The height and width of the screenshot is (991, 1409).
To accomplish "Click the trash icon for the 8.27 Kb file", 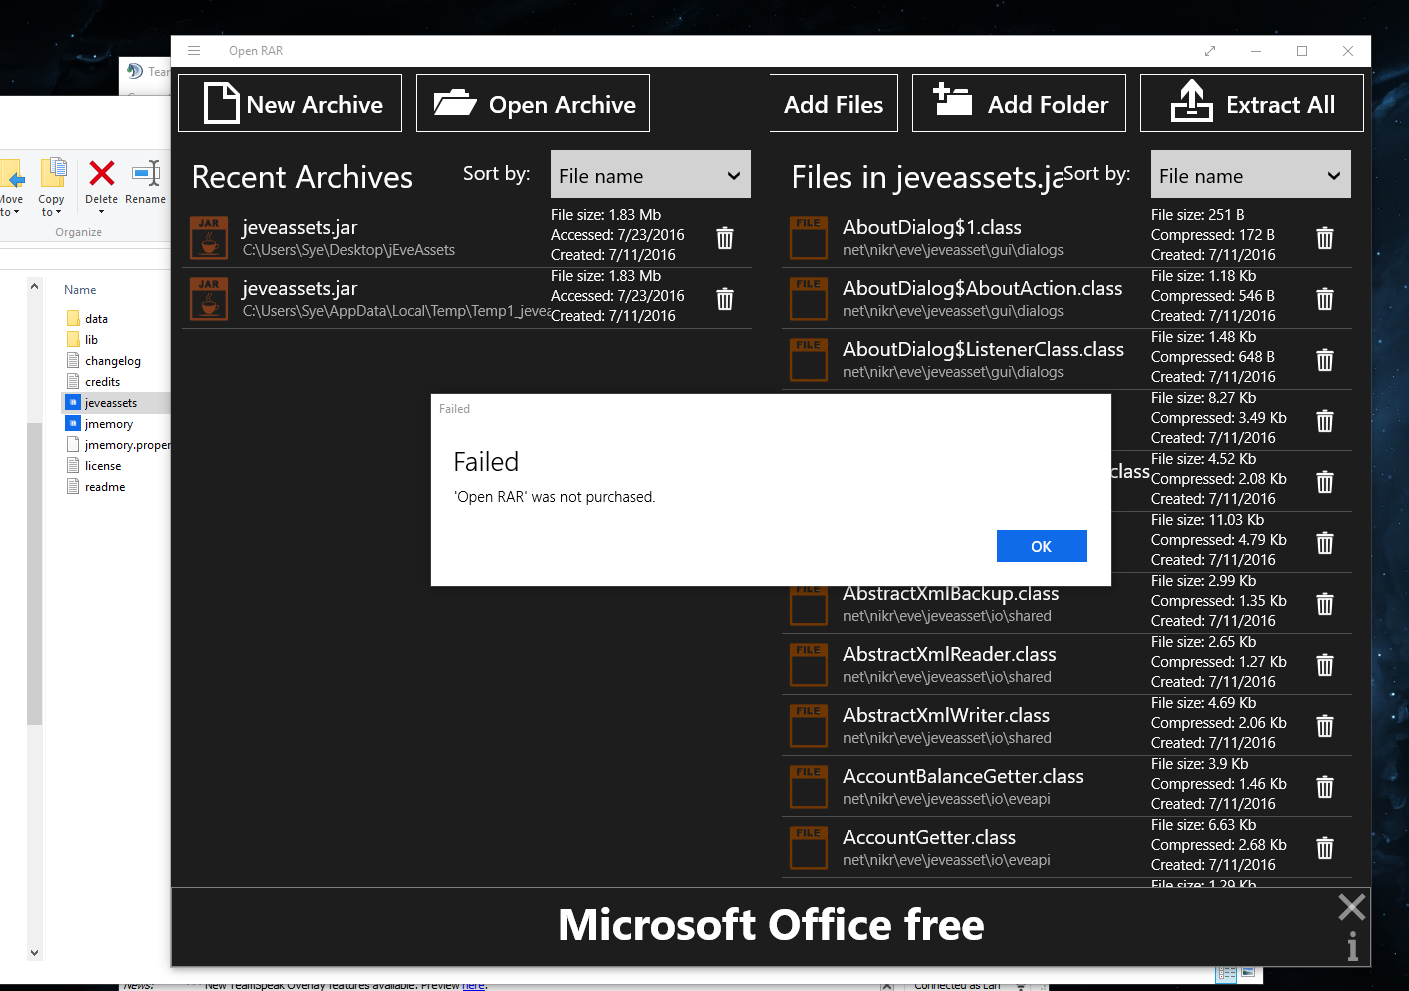I will coord(1325,421).
